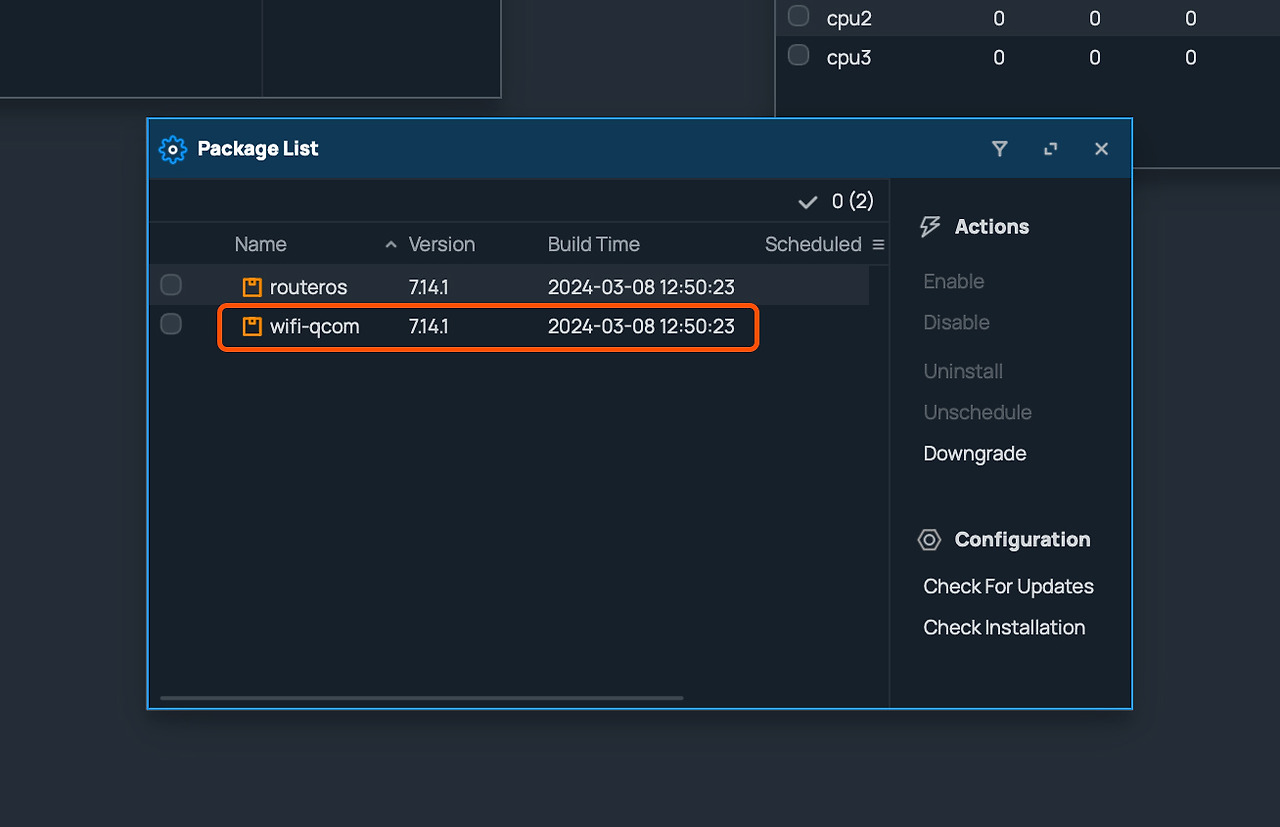Viewport: 1280px width, 827px height.
Task: Tick the routeros row checkbox
Action: [x=171, y=285]
